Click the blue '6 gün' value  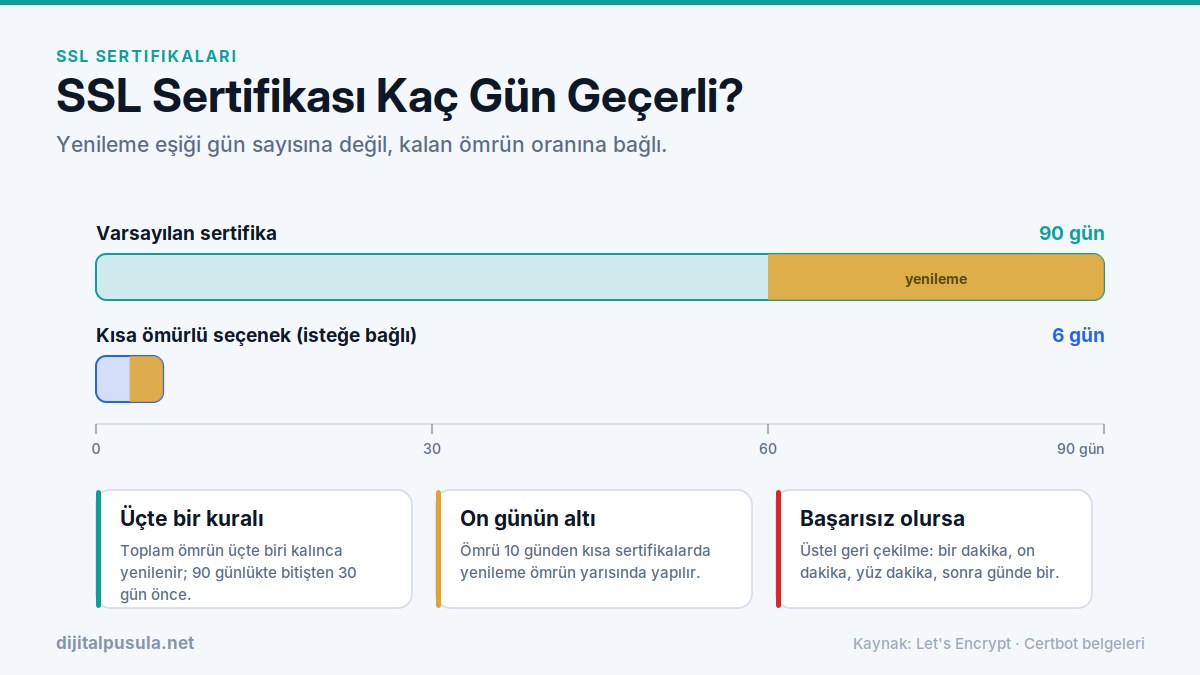coord(1078,335)
